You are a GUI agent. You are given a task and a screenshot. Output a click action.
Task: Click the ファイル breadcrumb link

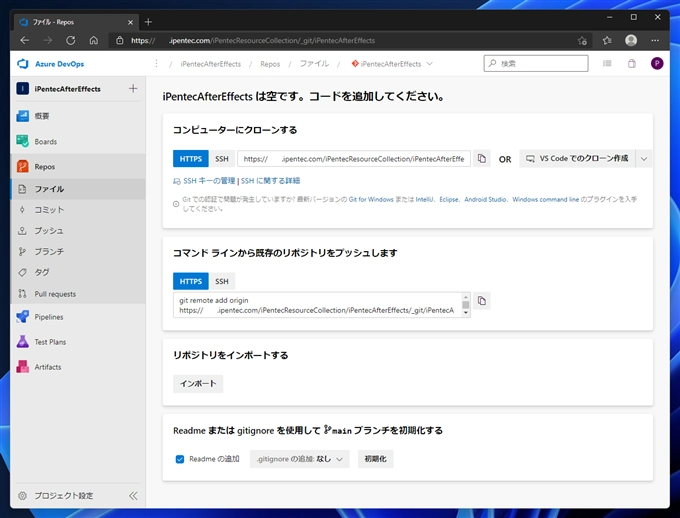pos(314,64)
